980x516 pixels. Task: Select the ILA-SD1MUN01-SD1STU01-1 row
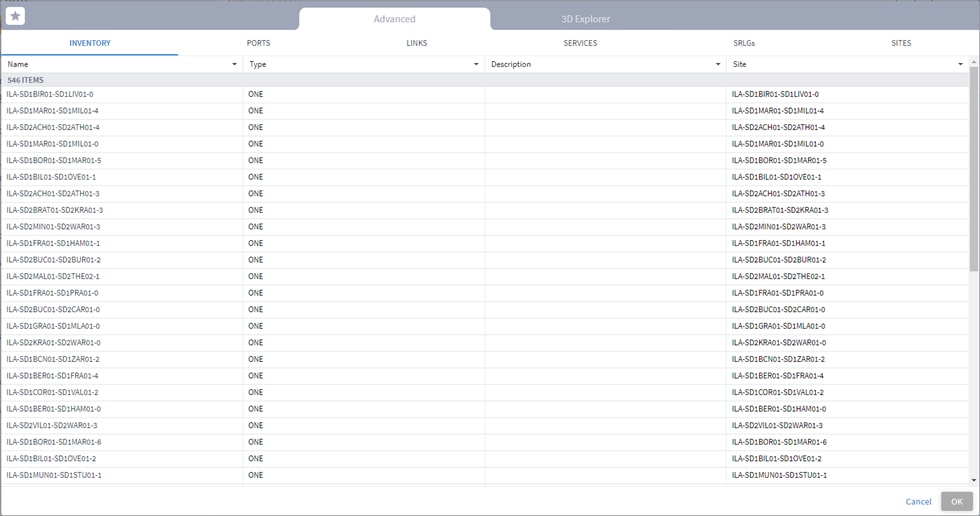484,475
